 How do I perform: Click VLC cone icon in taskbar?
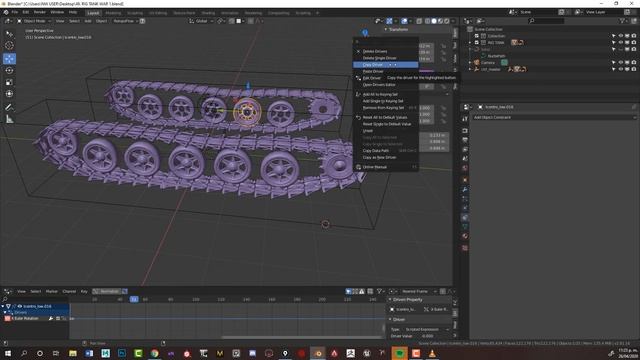(432, 353)
